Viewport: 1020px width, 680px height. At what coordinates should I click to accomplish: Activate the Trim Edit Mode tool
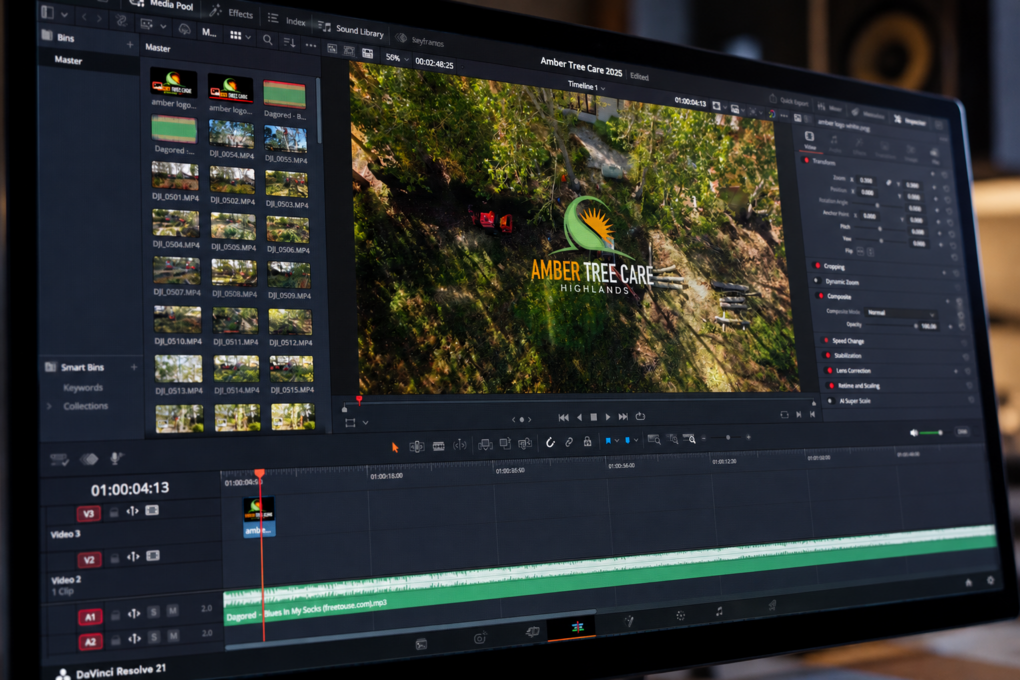pyautogui.click(x=416, y=446)
